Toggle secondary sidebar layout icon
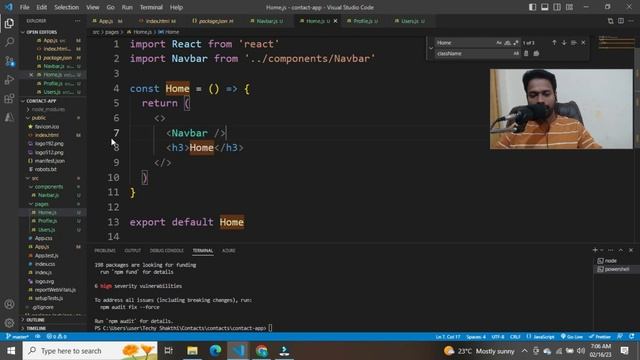The height and width of the screenshot is (360, 640). [x=557, y=7]
